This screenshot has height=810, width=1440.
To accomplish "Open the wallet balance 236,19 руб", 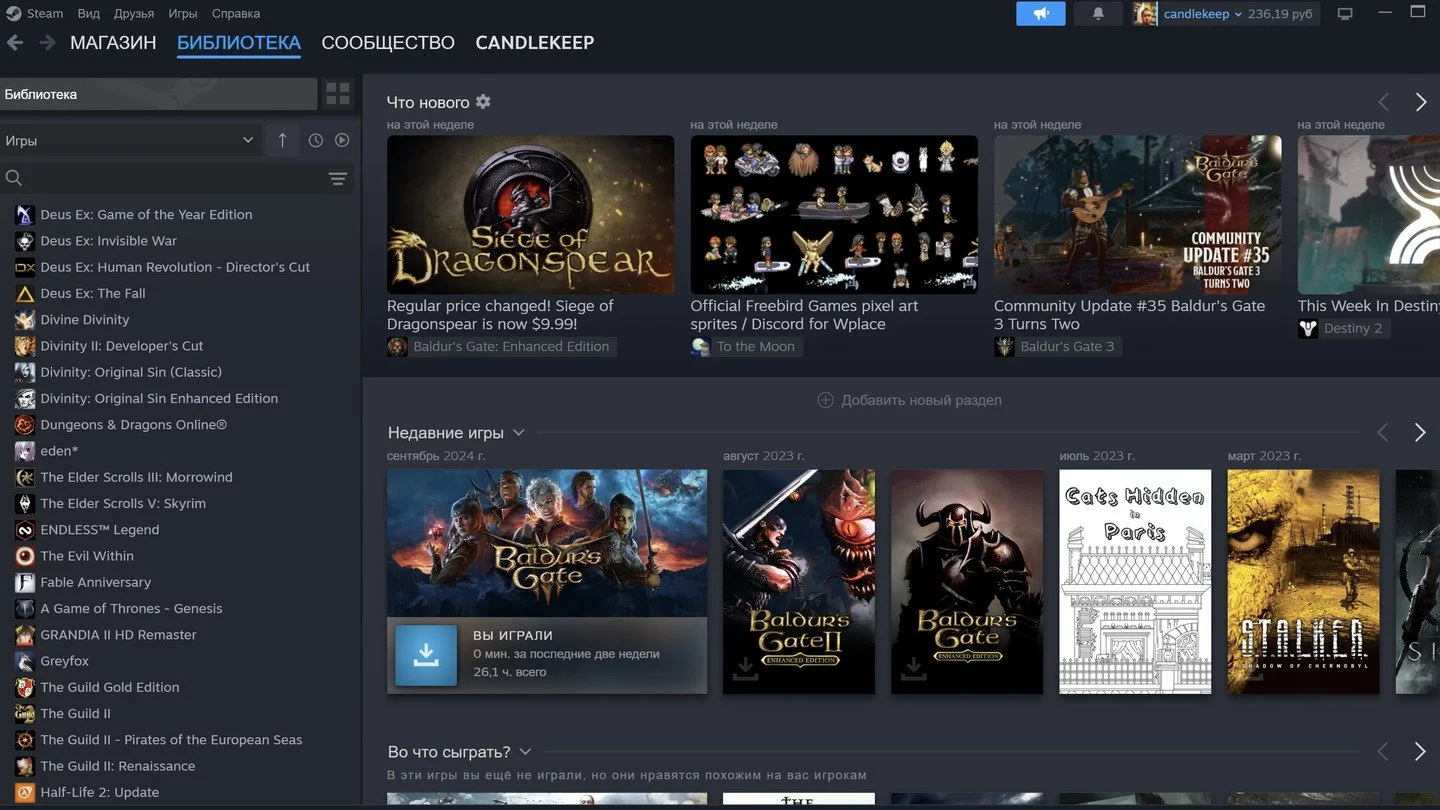I will pyautogui.click(x=1280, y=14).
